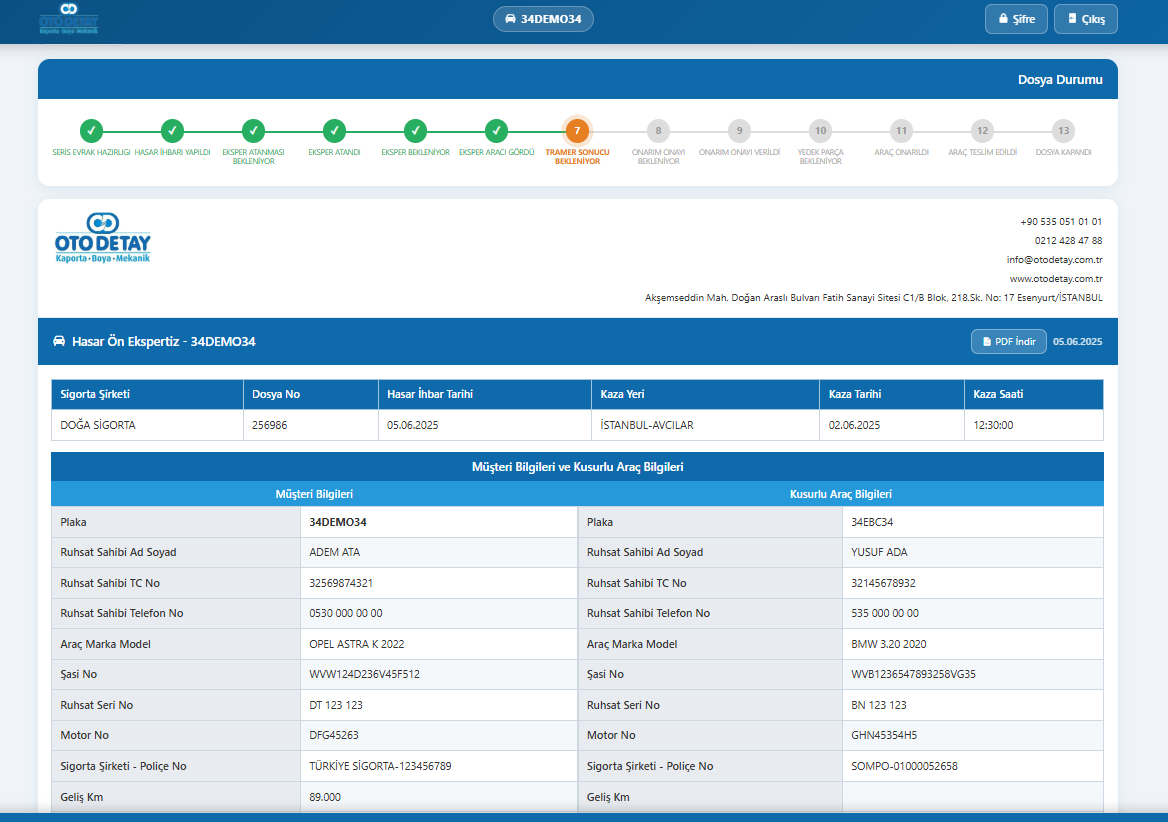Click the info@otodetay.com.tr email address
This screenshot has height=822, width=1168.
click(x=1054, y=260)
